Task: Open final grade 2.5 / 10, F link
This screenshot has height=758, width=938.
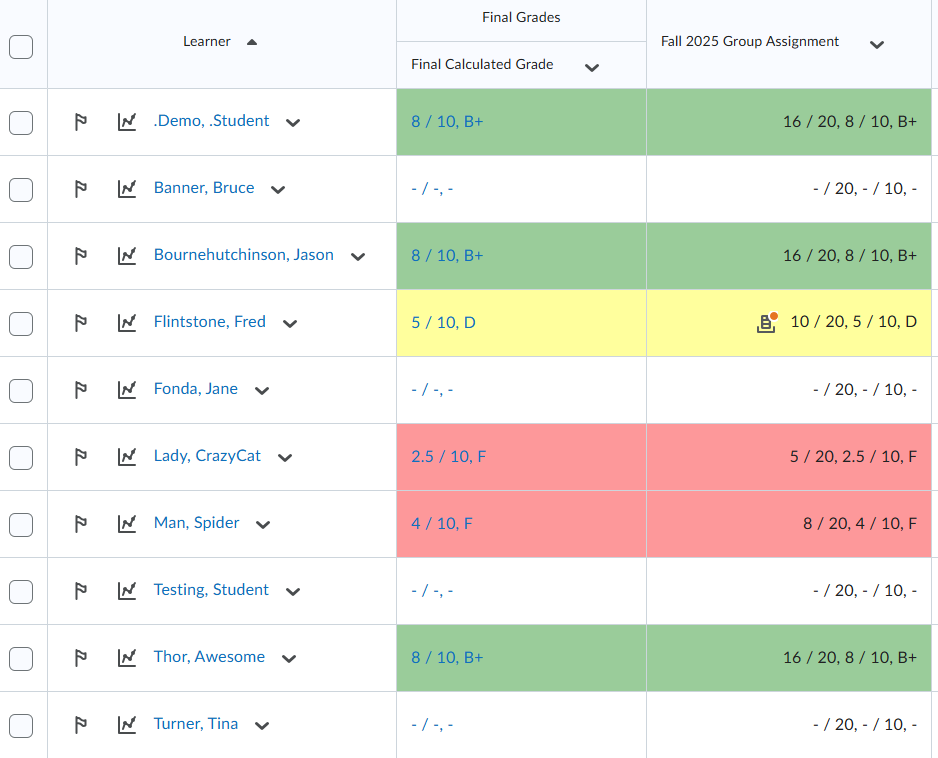Action: (448, 457)
